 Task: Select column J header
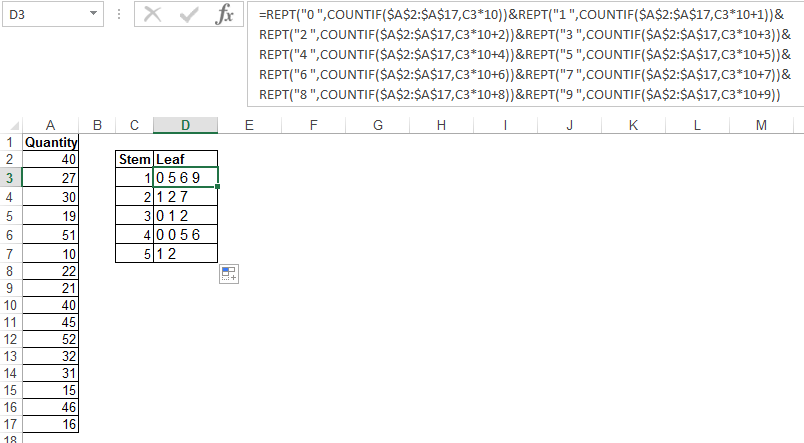[x=569, y=126]
